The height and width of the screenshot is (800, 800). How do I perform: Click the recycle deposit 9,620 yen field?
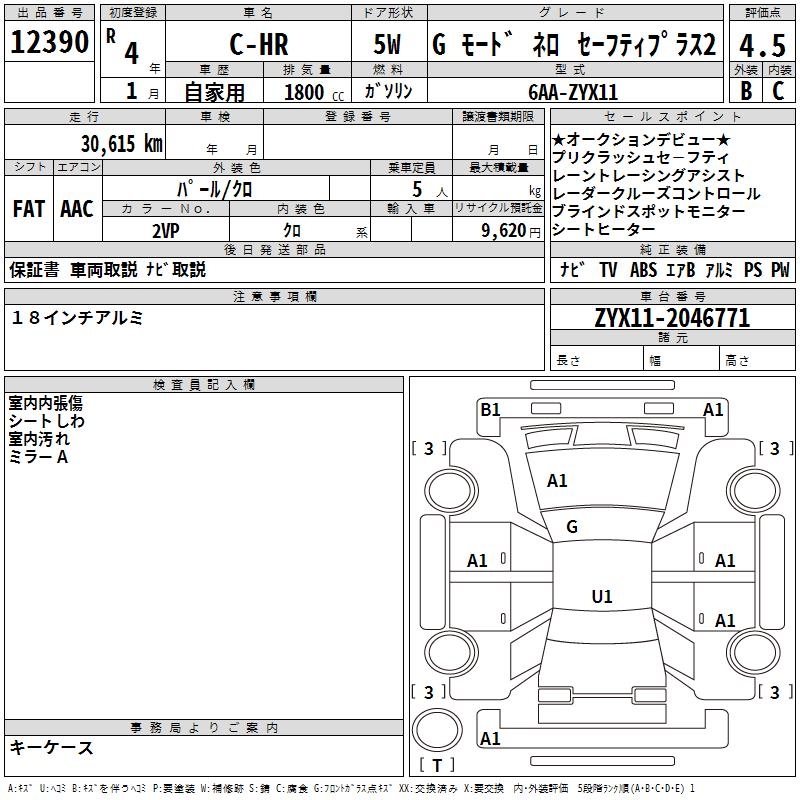(x=498, y=231)
